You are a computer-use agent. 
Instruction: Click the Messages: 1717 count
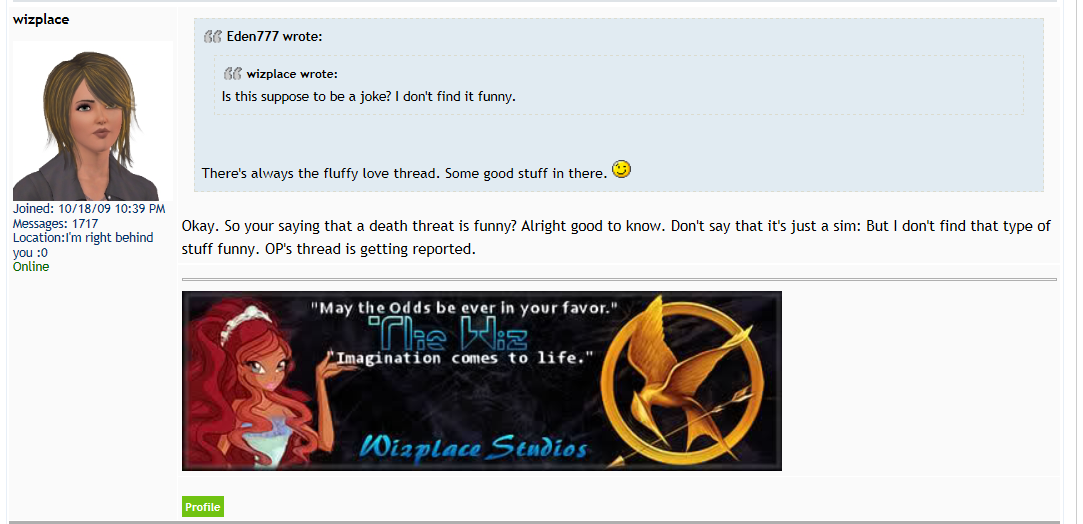coord(55,224)
